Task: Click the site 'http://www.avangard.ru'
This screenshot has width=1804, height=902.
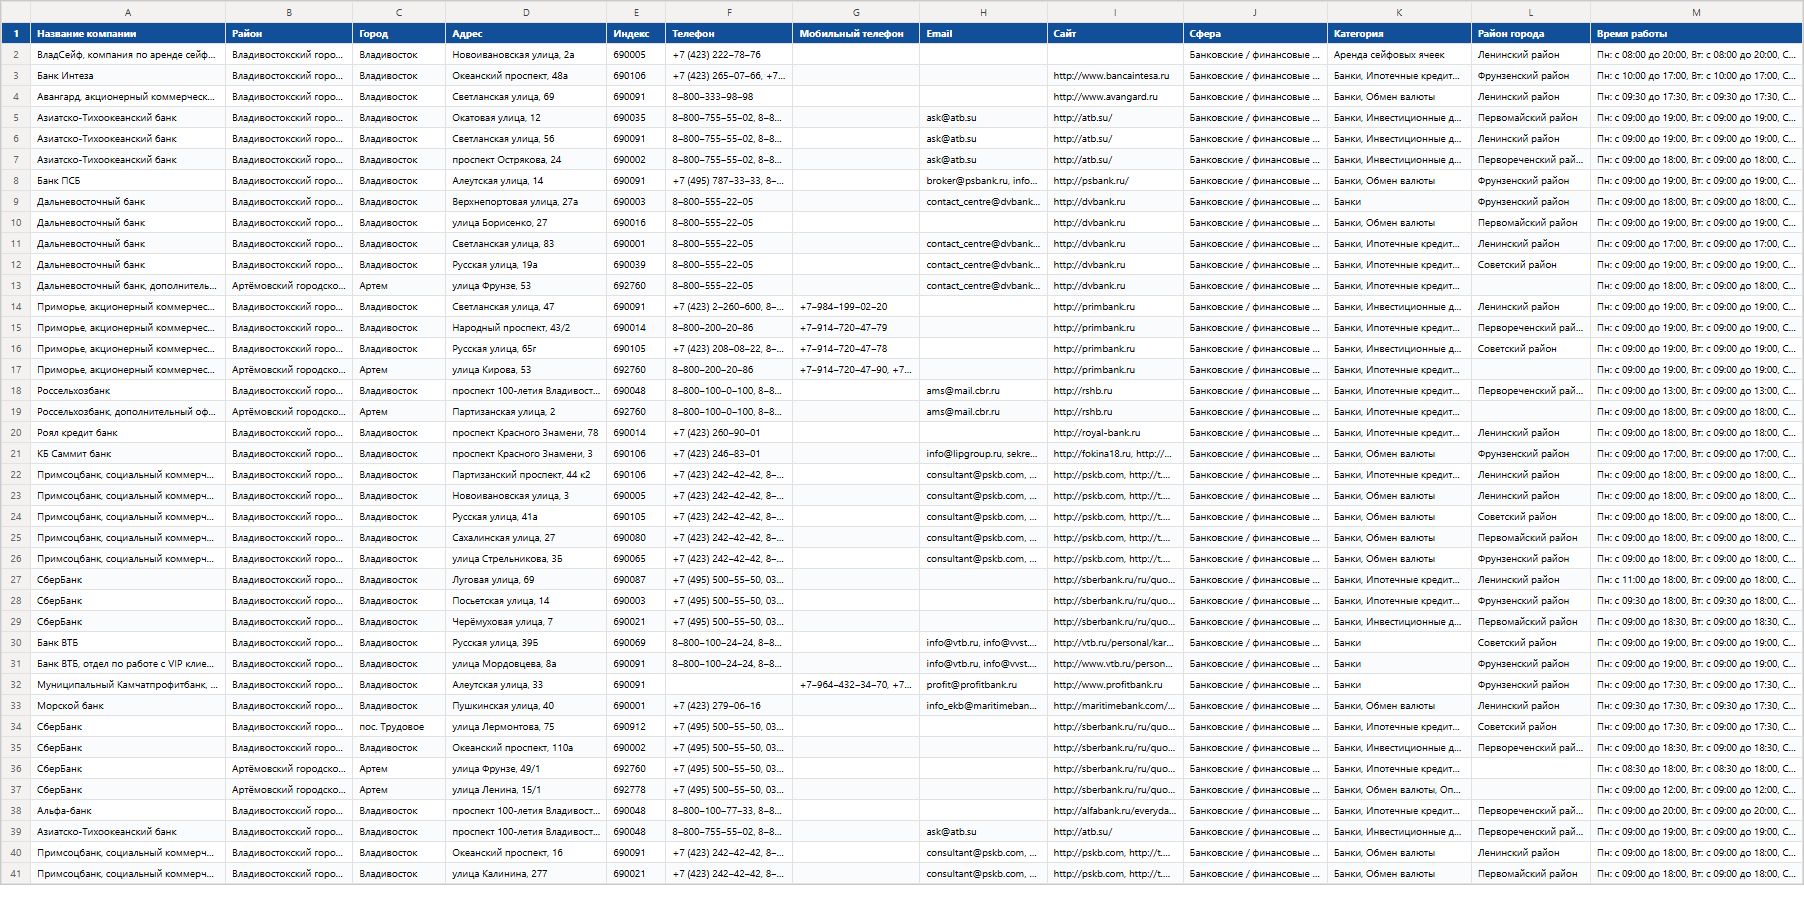Action: point(1115,97)
